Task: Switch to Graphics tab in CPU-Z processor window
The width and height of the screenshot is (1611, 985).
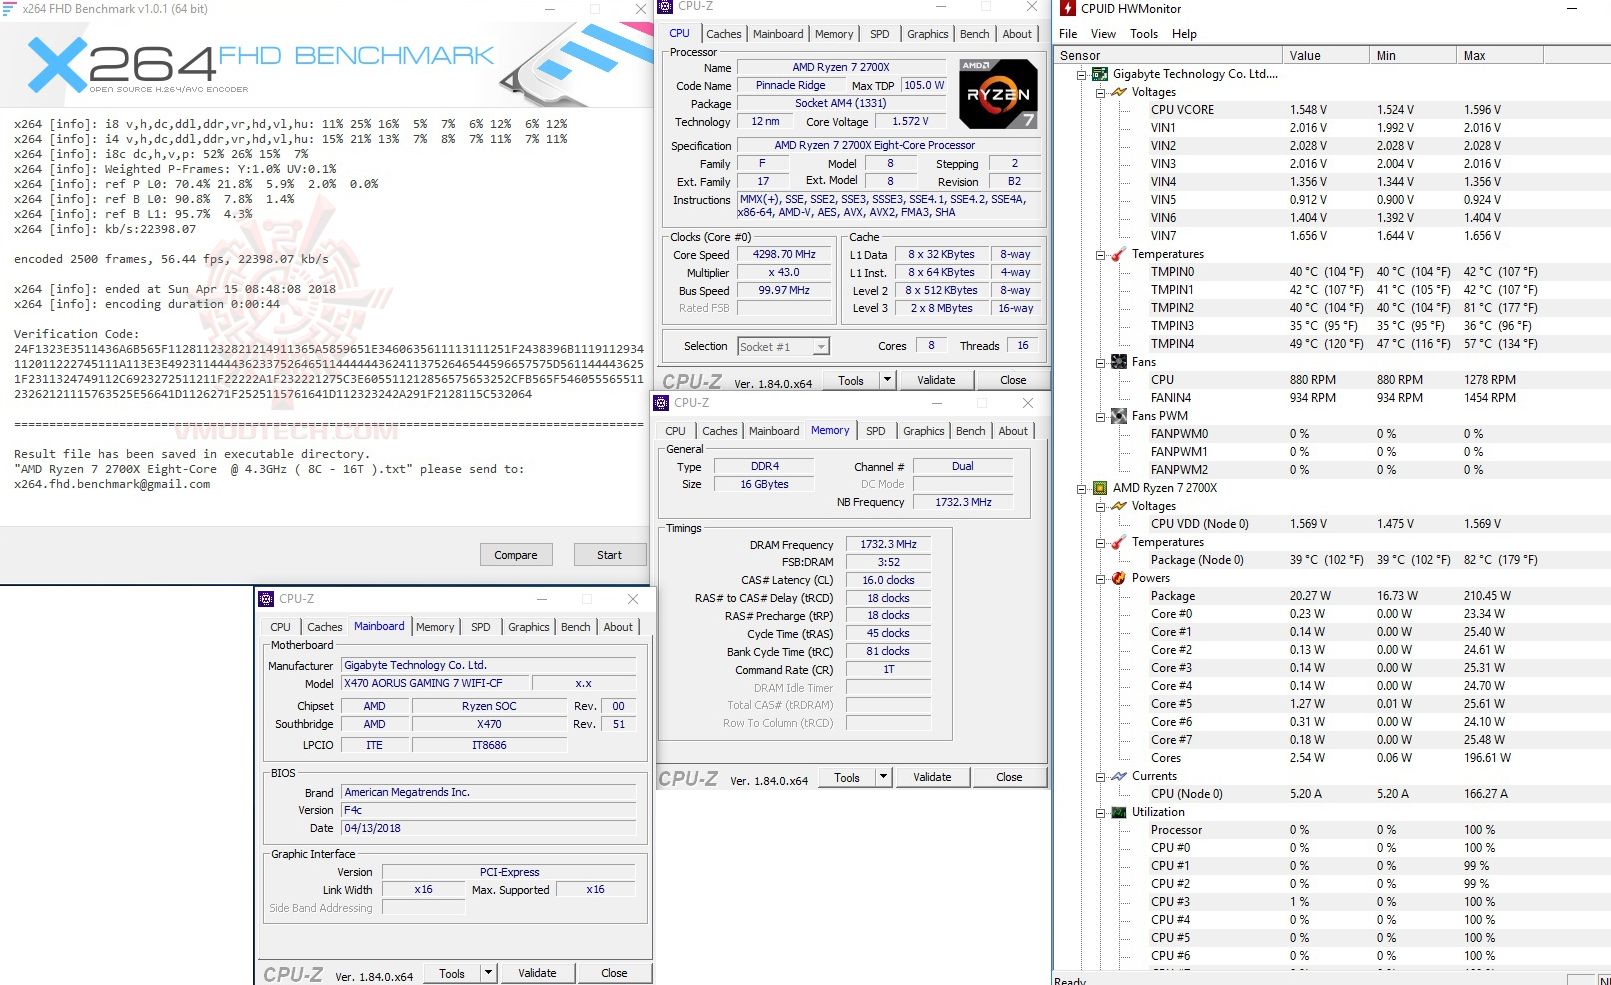Action: [x=928, y=34]
